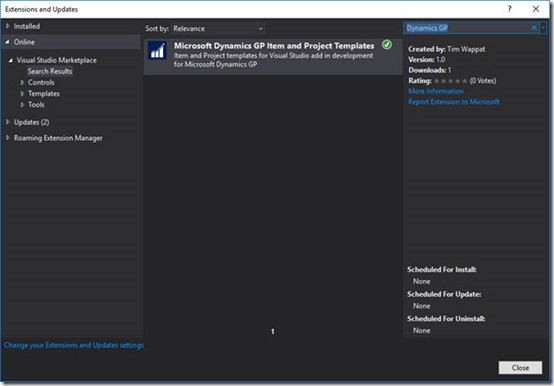
Task: Click the Scheduled For Uninstall label
Action: (x=446, y=319)
